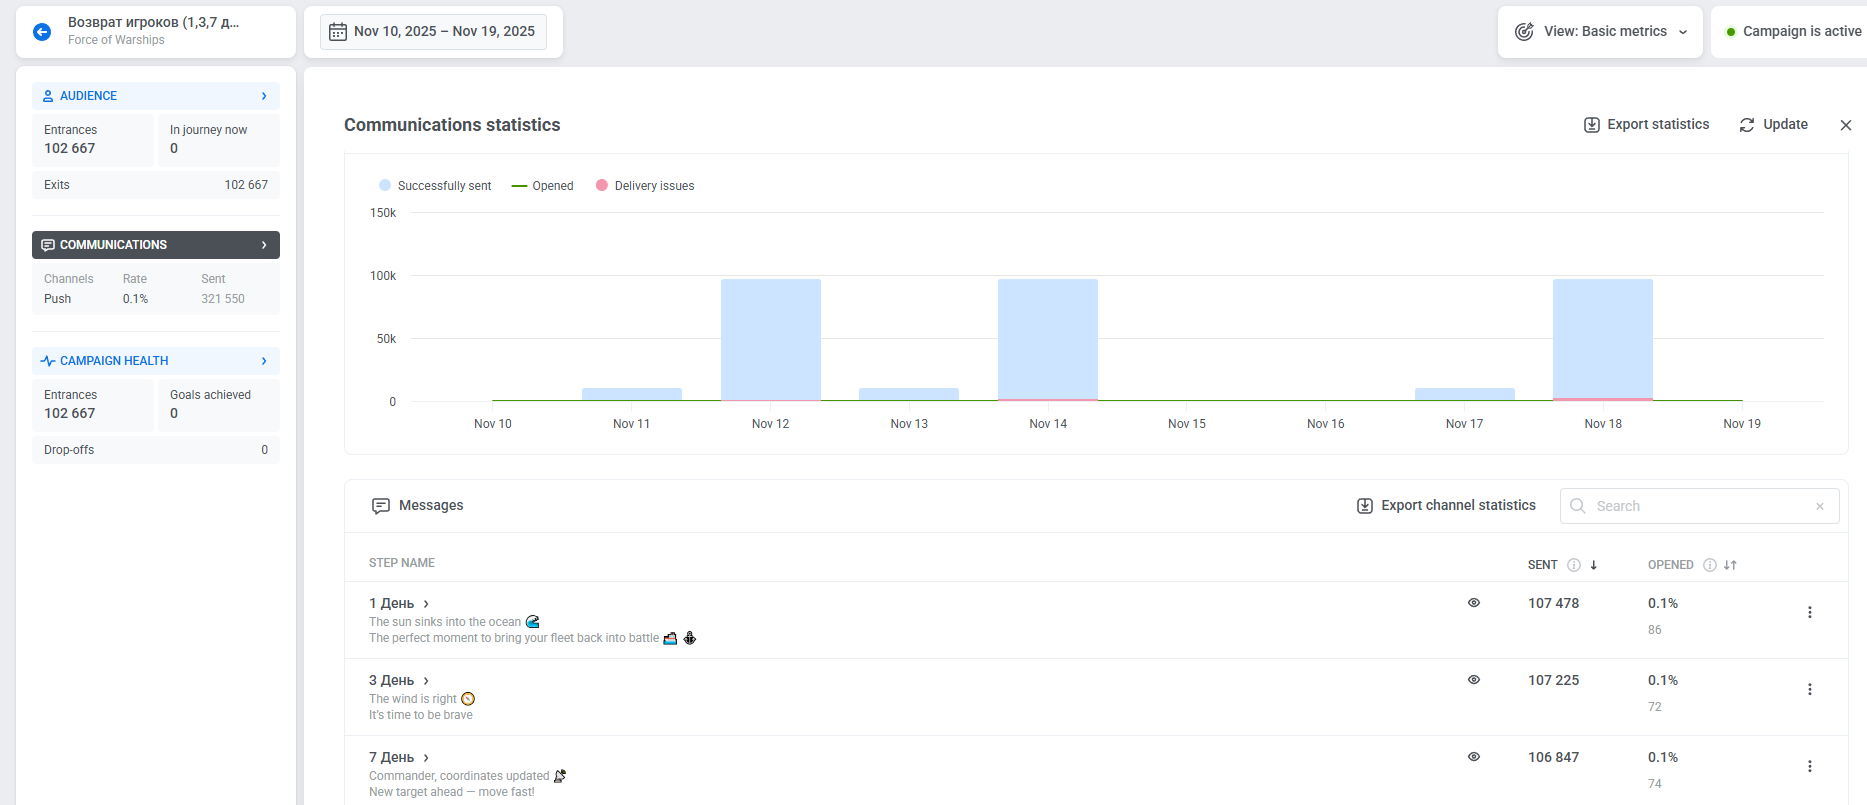Open the three-dot menu for 3 День
This screenshot has width=1867, height=805.
[1810, 689]
